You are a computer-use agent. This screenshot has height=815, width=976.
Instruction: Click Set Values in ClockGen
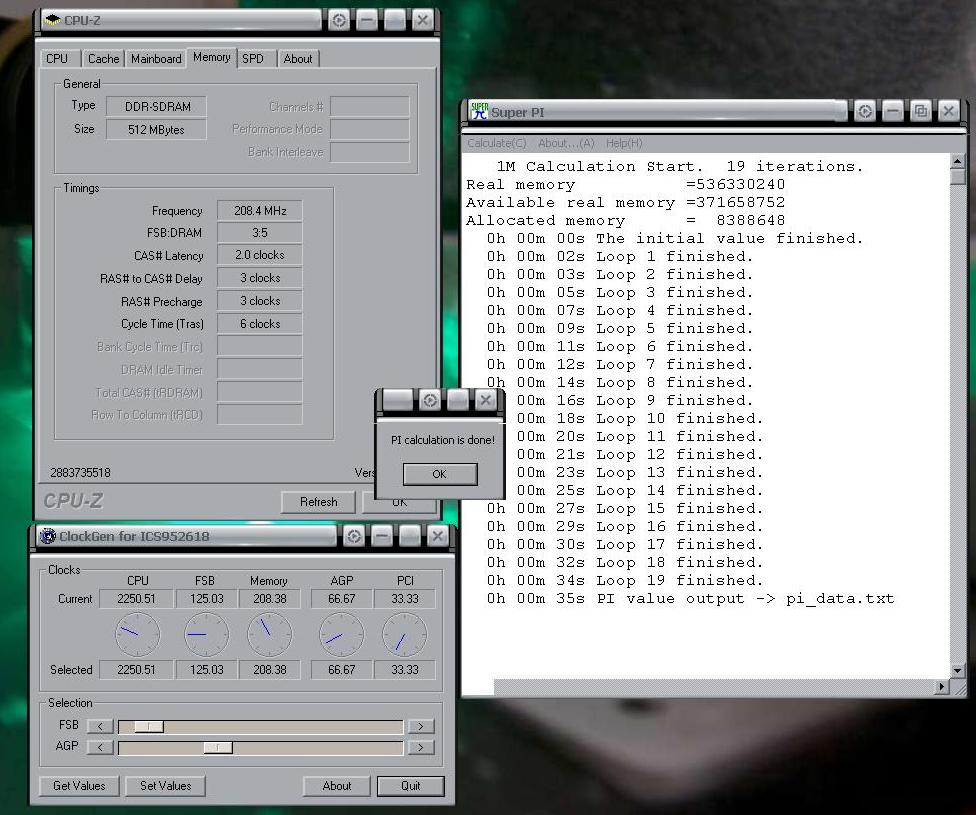165,786
